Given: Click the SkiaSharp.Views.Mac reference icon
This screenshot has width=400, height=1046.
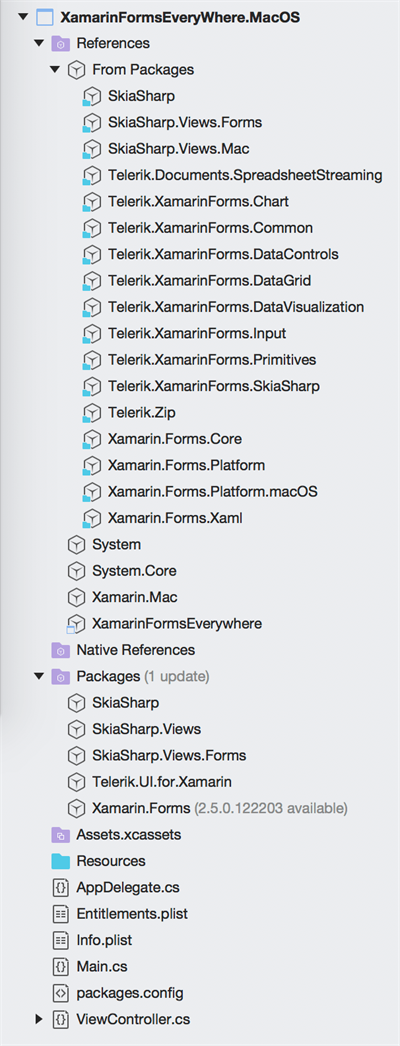Looking at the screenshot, I should (91, 149).
